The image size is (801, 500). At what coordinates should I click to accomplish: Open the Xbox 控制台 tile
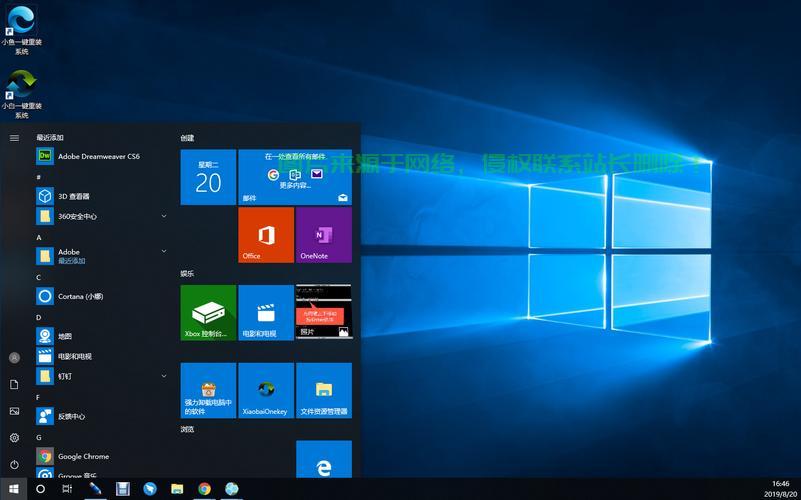tap(208, 313)
